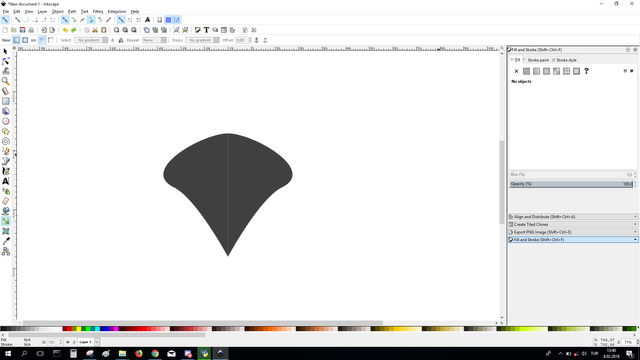This screenshot has width=640, height=360.
Task: Toggle master snapping enable button
Action: 5,20
